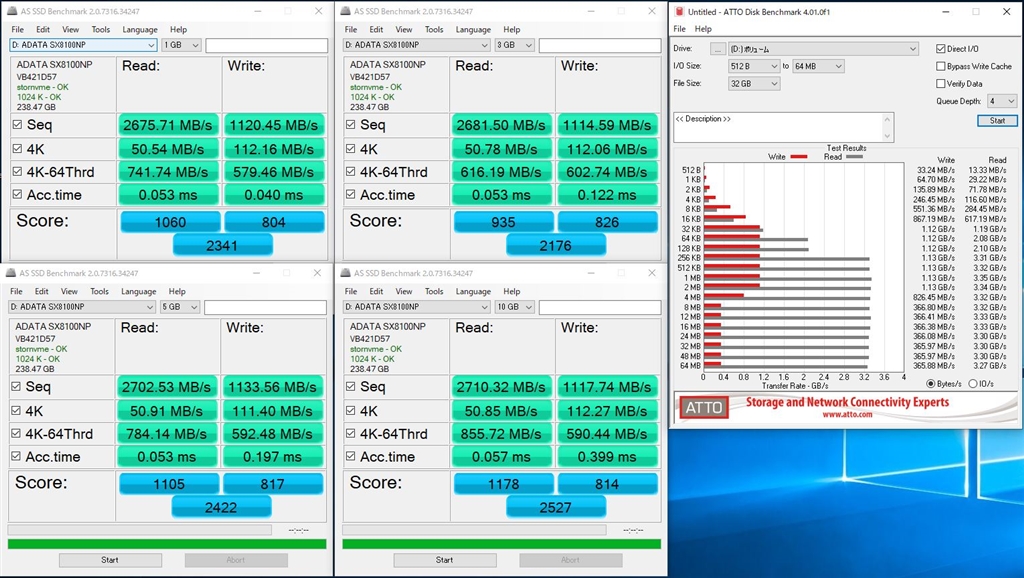Toggle Acc.time checkbox in the 10 GB AS SSD window
The height and width of the screenshot is (578, 1024).
tap(351, 456)
